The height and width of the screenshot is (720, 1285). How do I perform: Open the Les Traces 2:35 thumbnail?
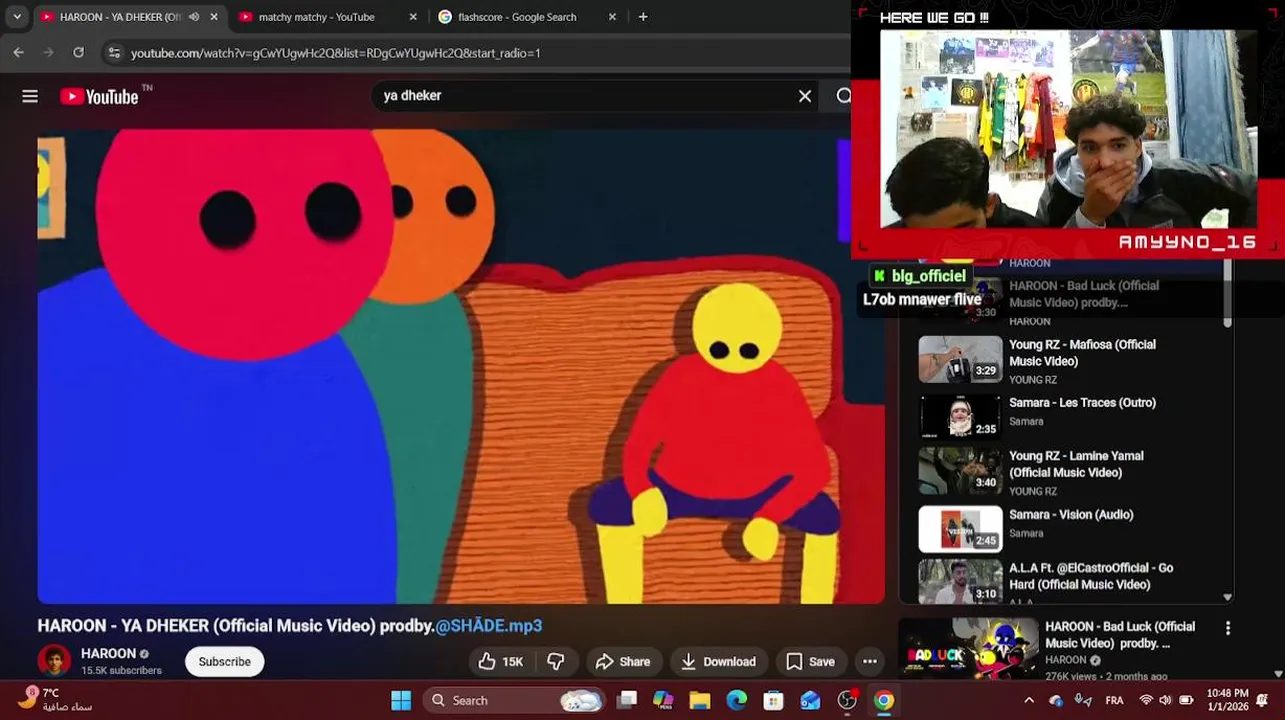[x=960, y=417]
